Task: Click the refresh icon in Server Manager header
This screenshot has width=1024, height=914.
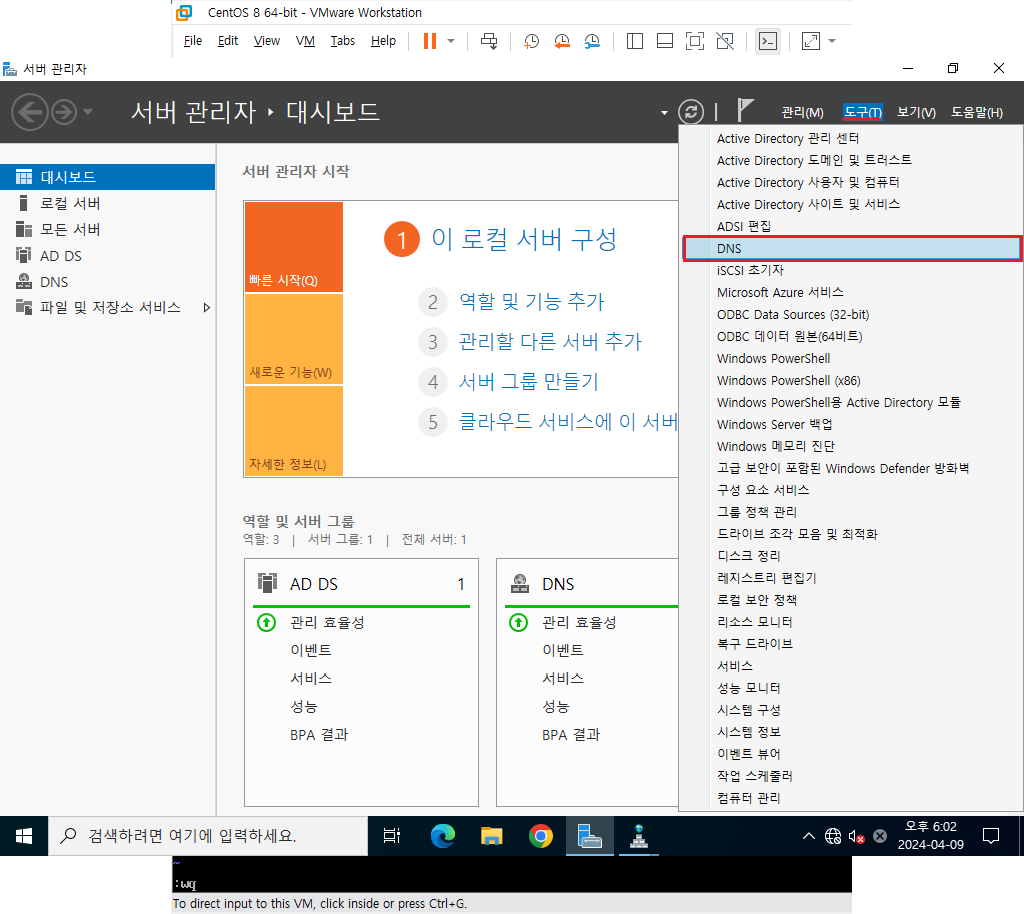Action: click(691, 112)
